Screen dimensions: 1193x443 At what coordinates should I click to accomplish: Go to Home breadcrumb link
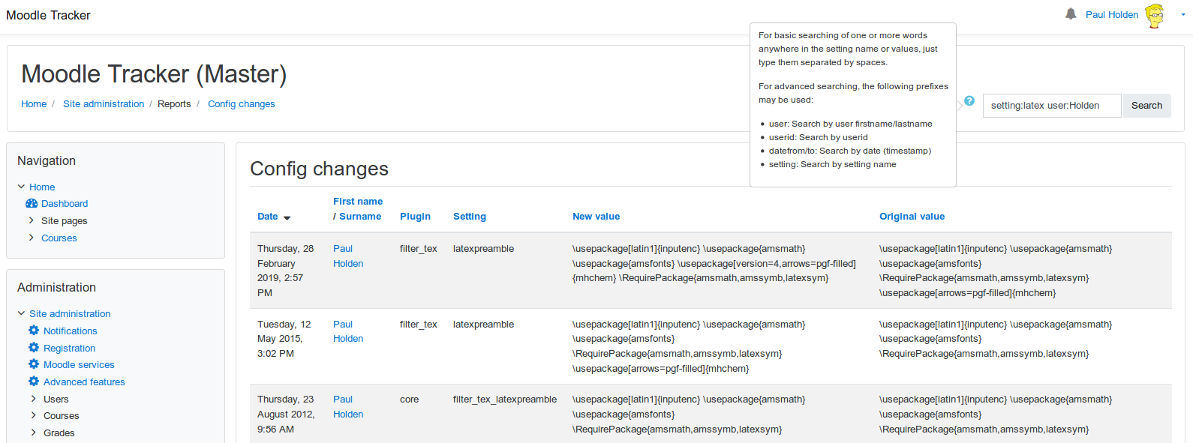tap(33, 104)
